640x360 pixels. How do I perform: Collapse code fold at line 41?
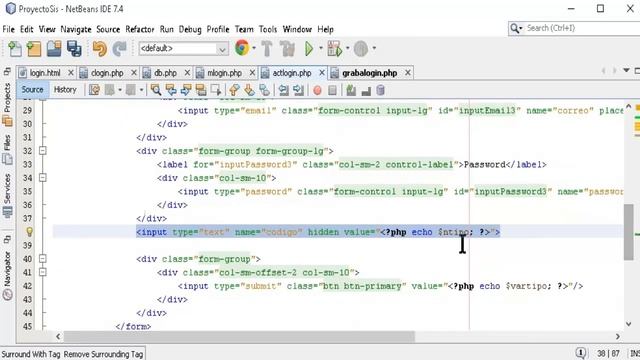42,272
